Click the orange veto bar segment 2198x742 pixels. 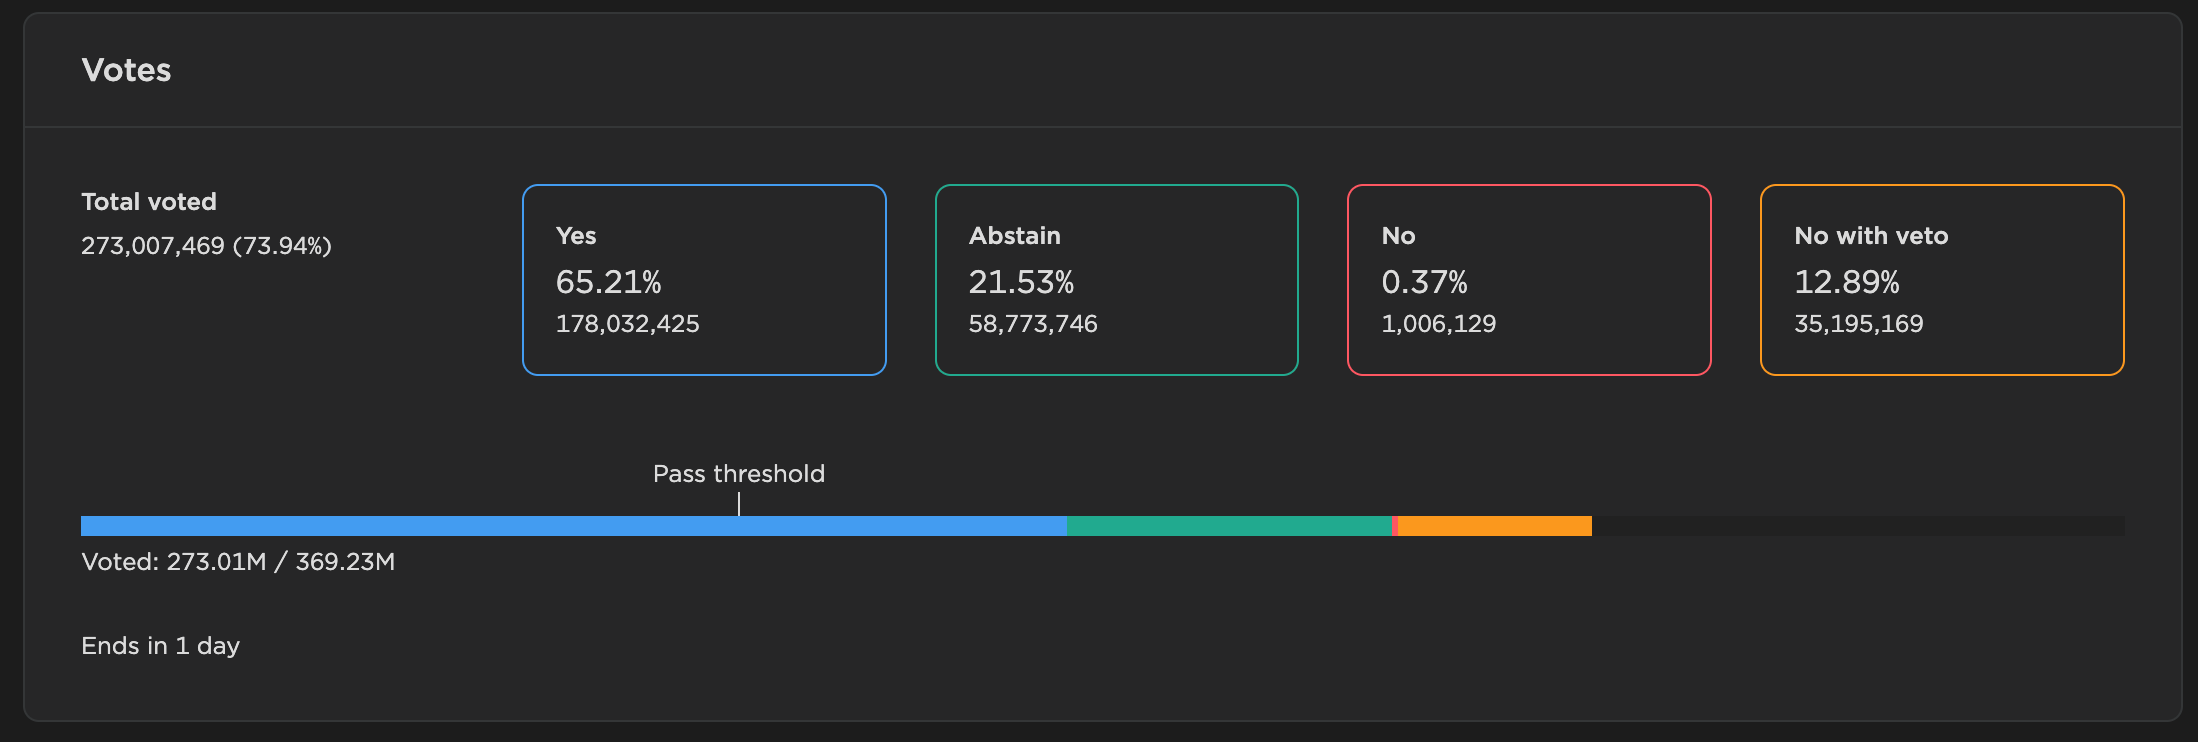tap(1495, 526)
